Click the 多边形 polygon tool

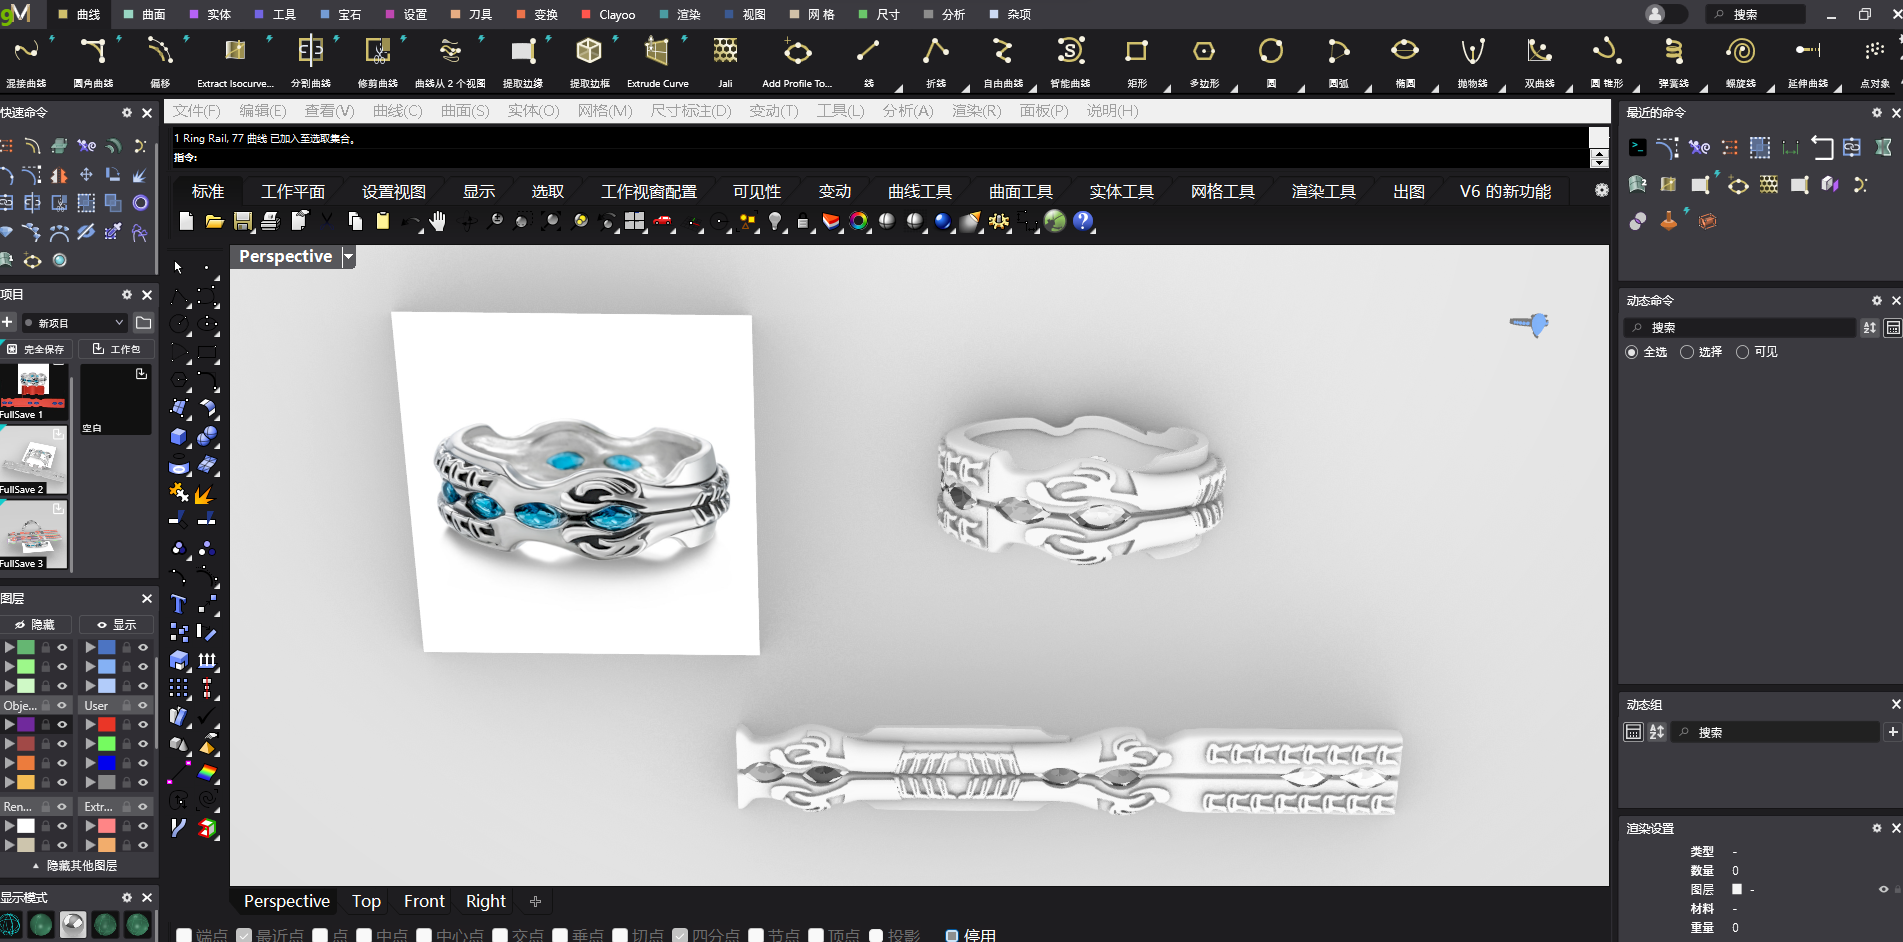pyautogui.click(x=1204, y=52)
